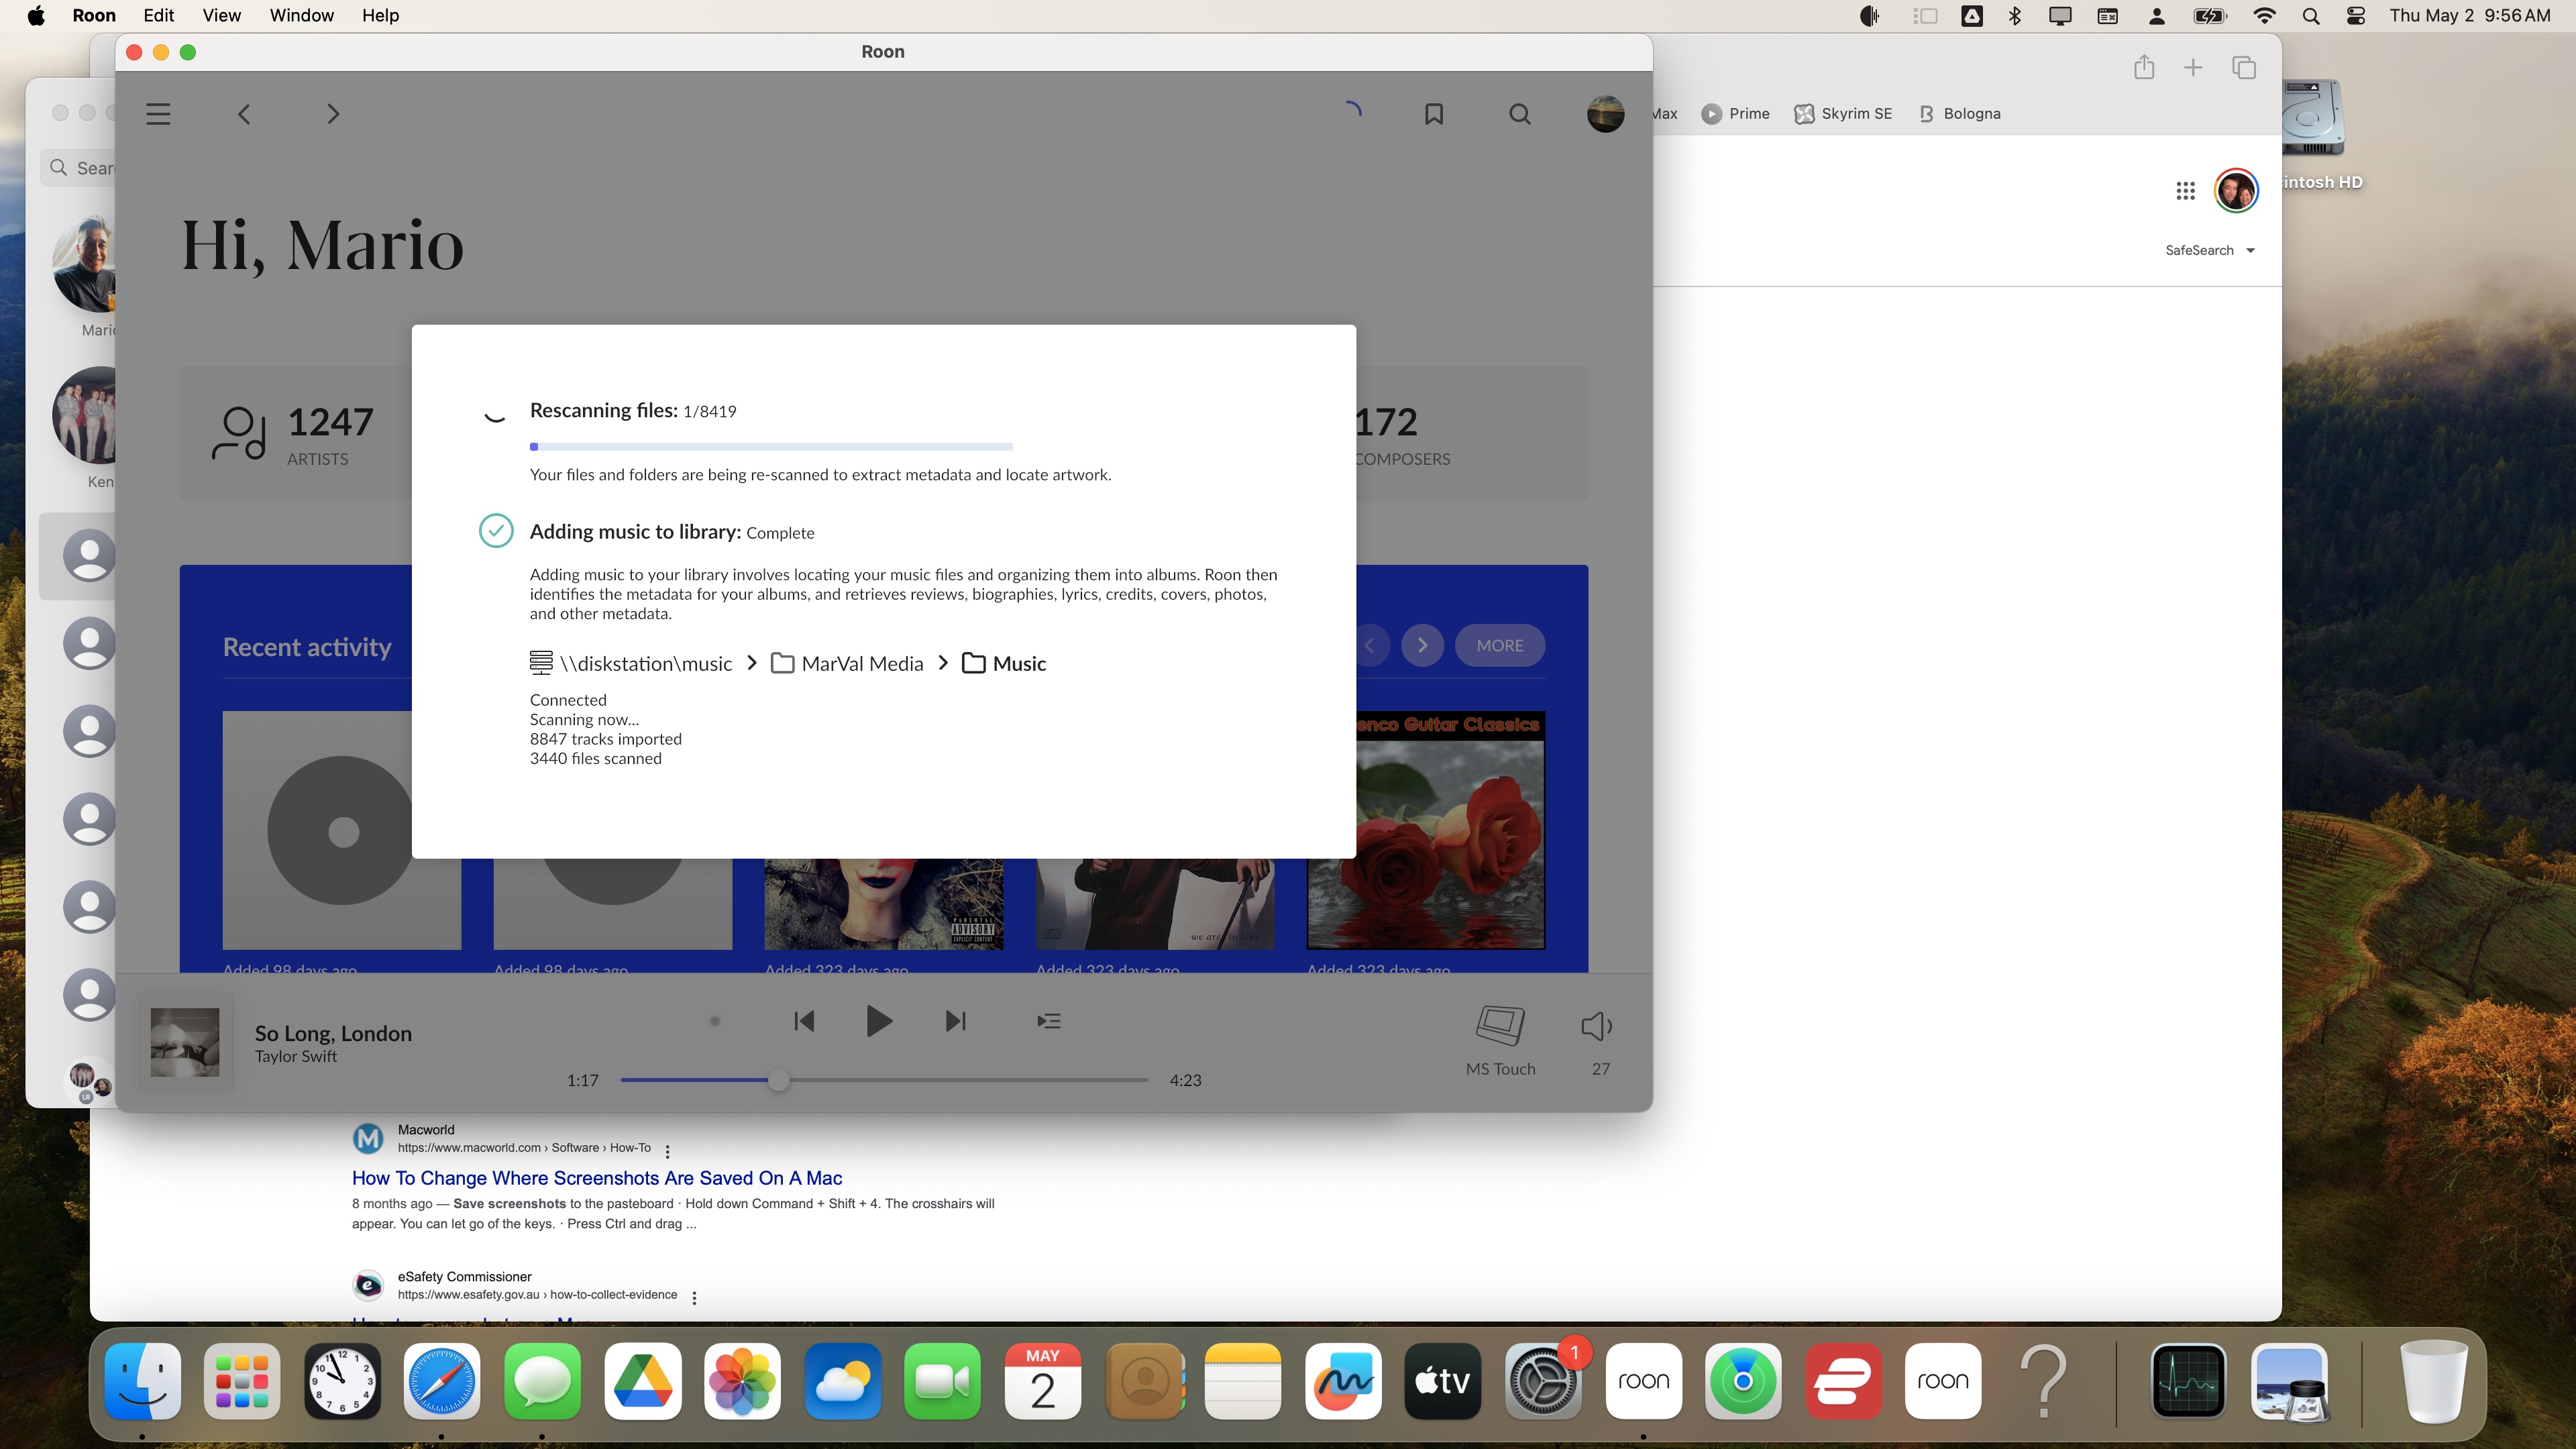
Task: Open Spotlight search in the menu bar
Action: [x=2310, y=15]
